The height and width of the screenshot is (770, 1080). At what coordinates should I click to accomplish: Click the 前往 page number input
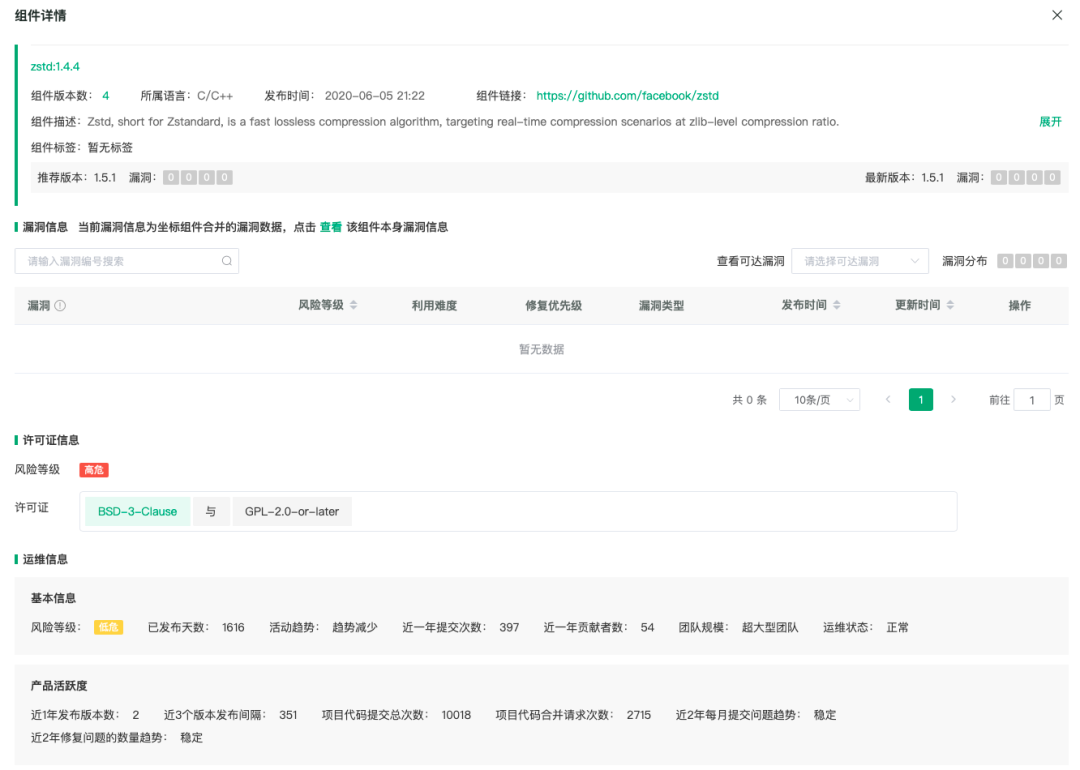[1032, 399]
